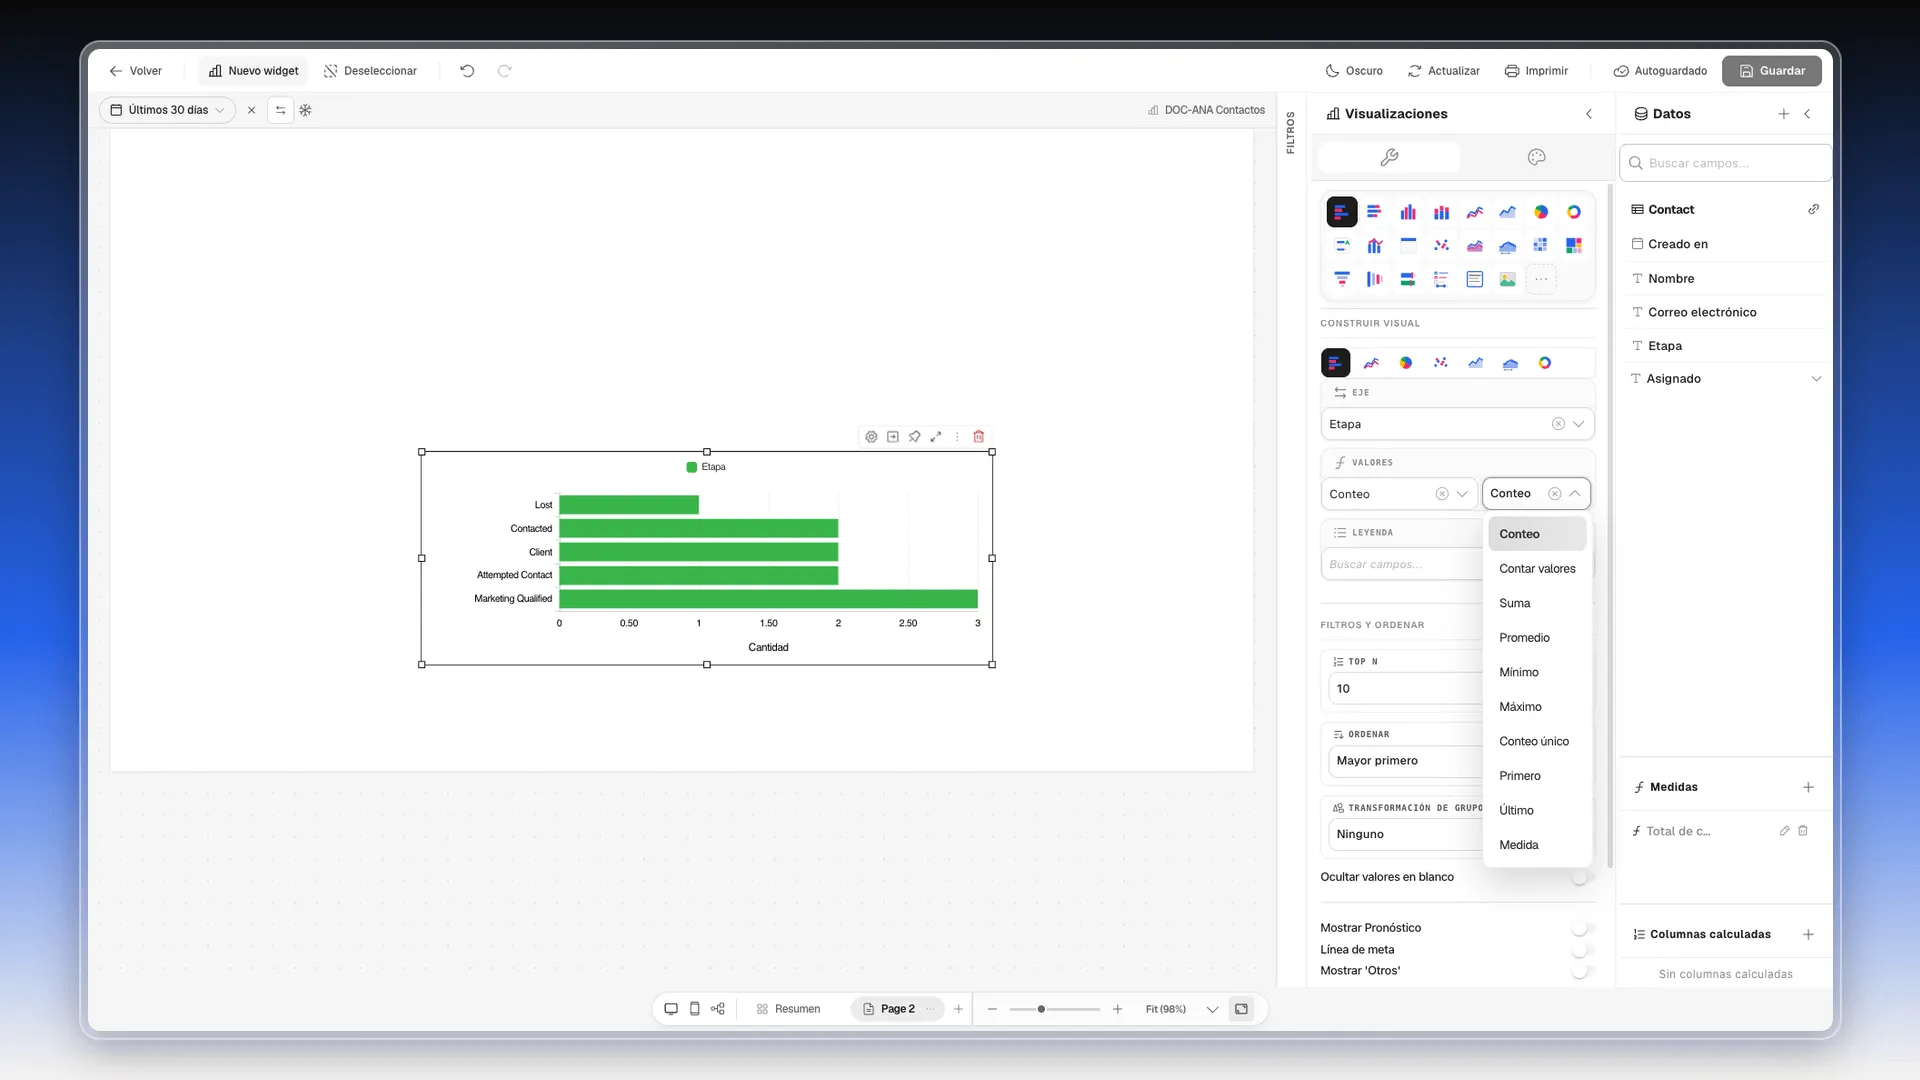1920x1080 pixels.
Task: Open the palette style tab icon
Action: tap(1536, 157)
